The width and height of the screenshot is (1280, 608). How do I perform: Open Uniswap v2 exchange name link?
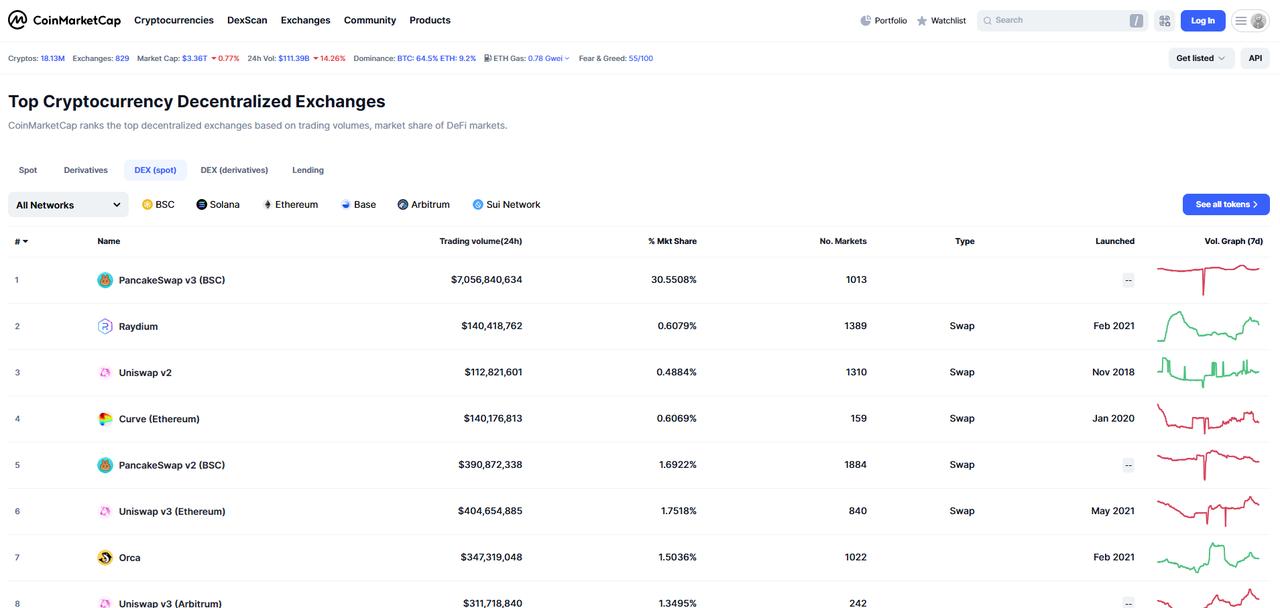(x=145, y=372)
